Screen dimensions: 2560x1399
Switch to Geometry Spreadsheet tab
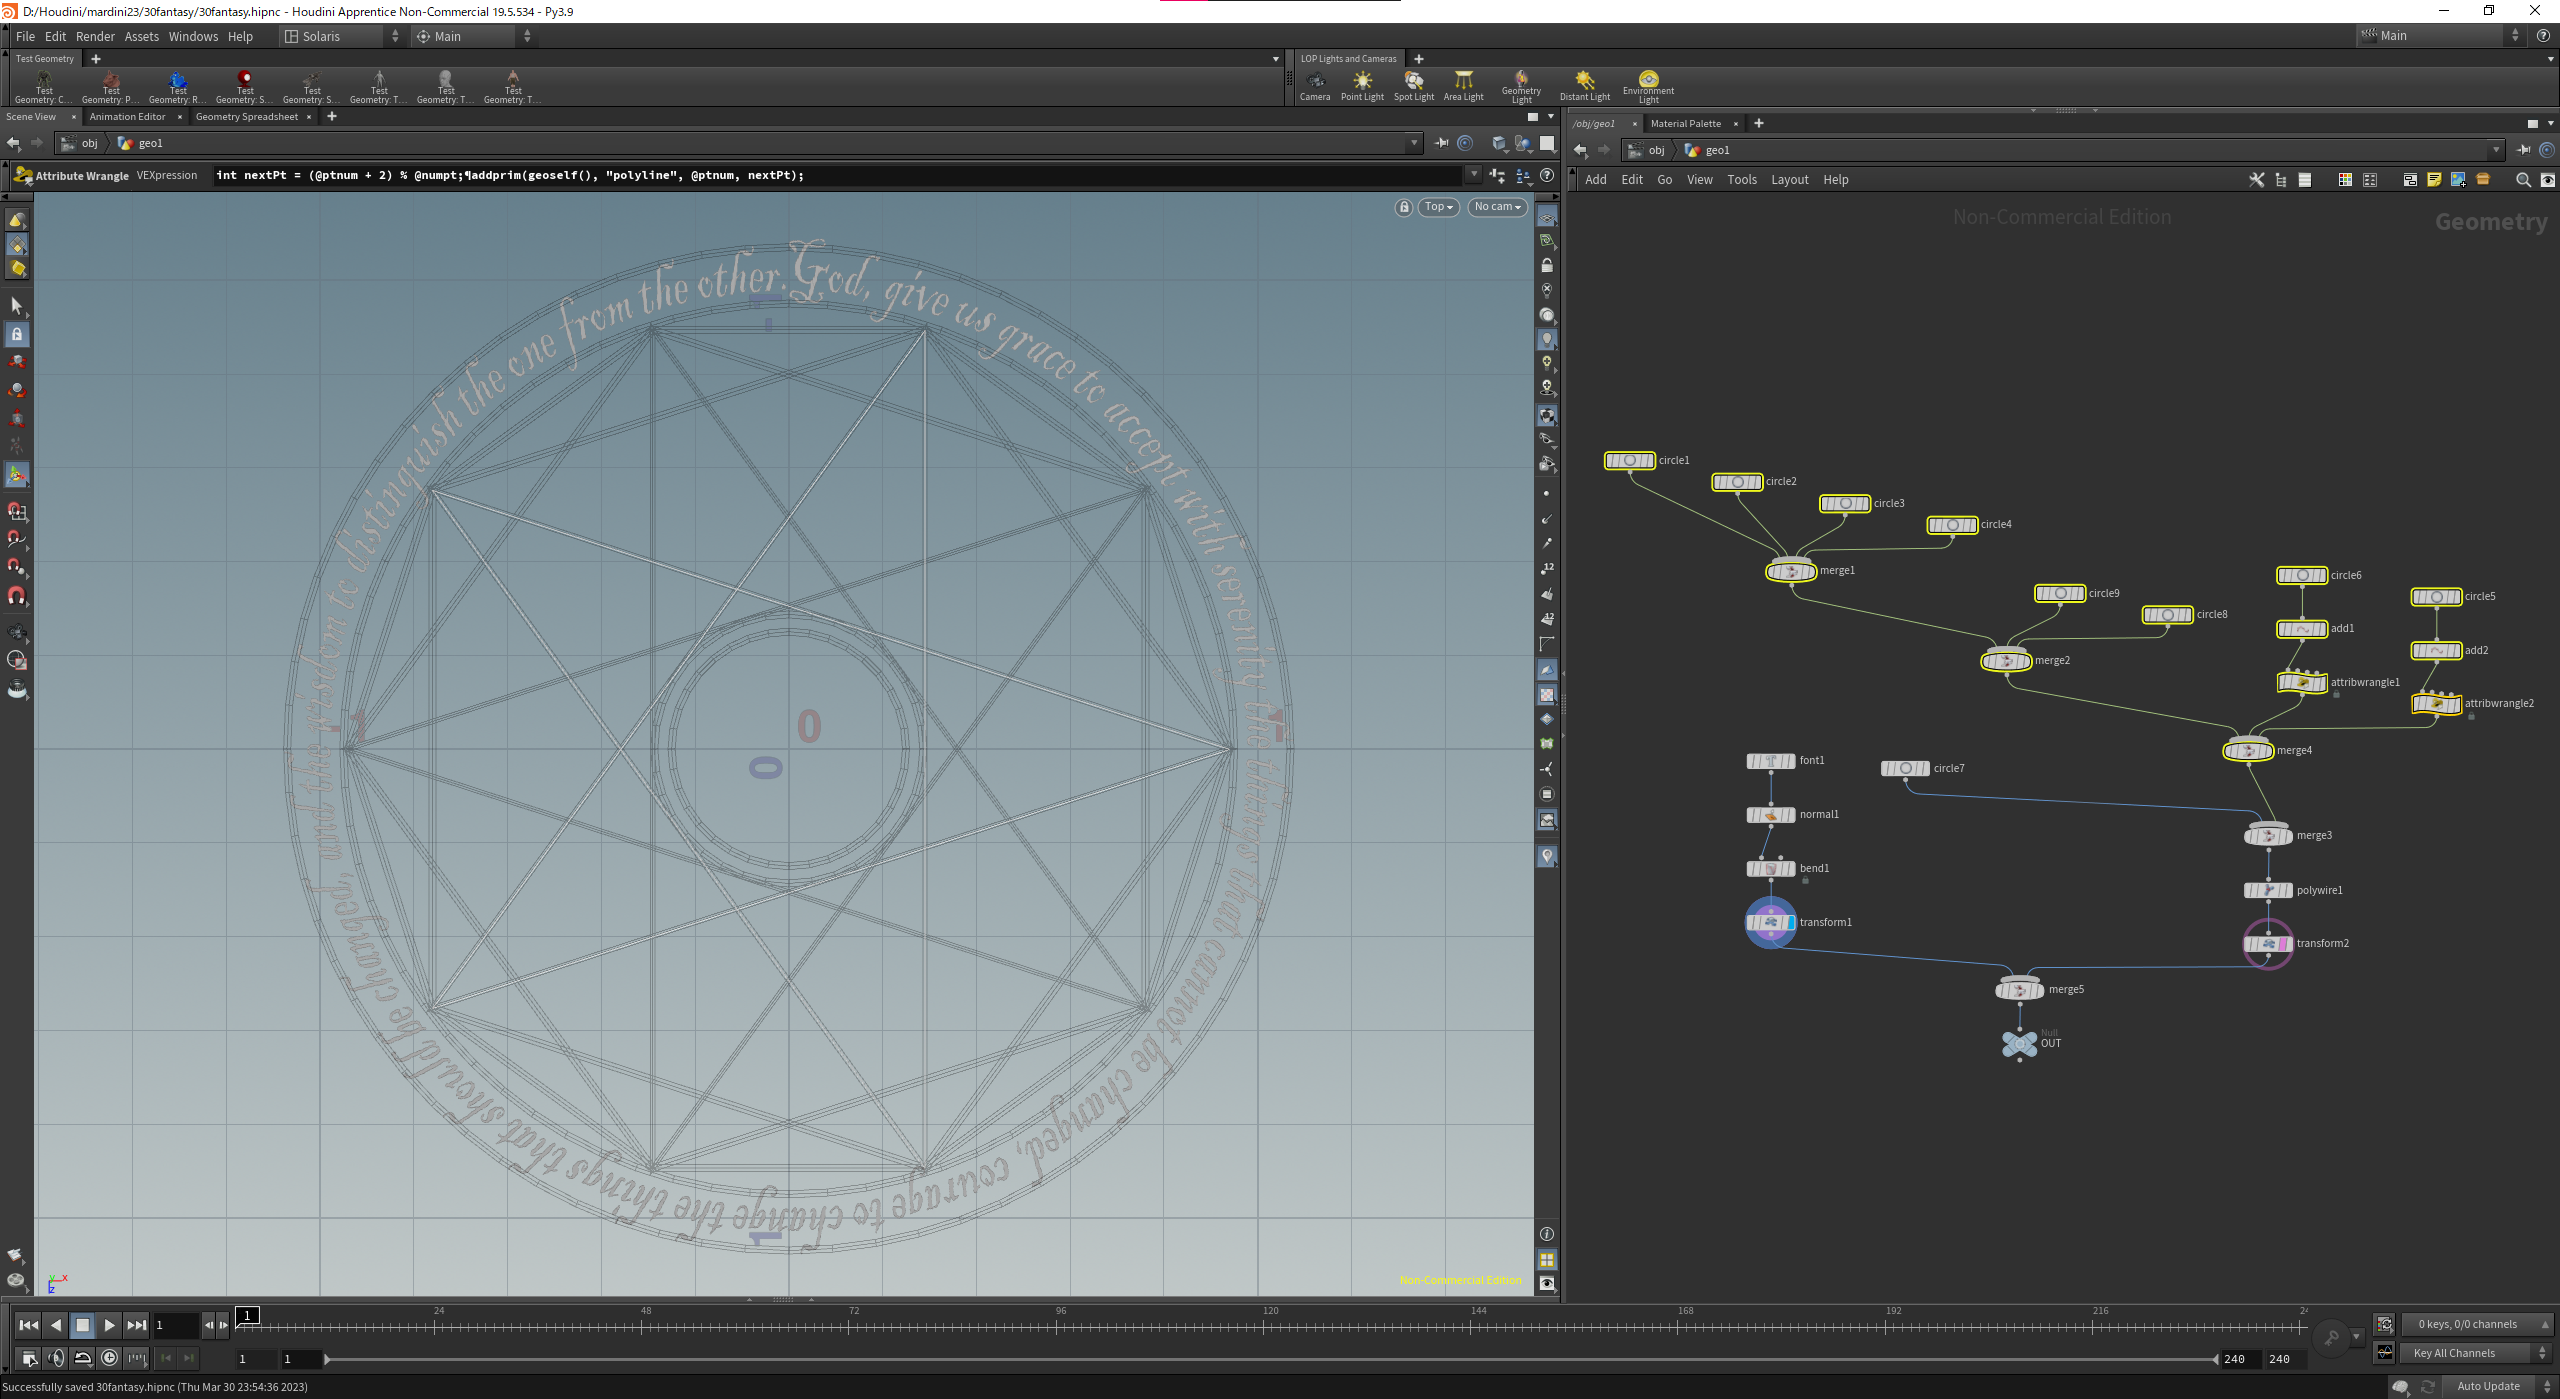coord(247,117)
